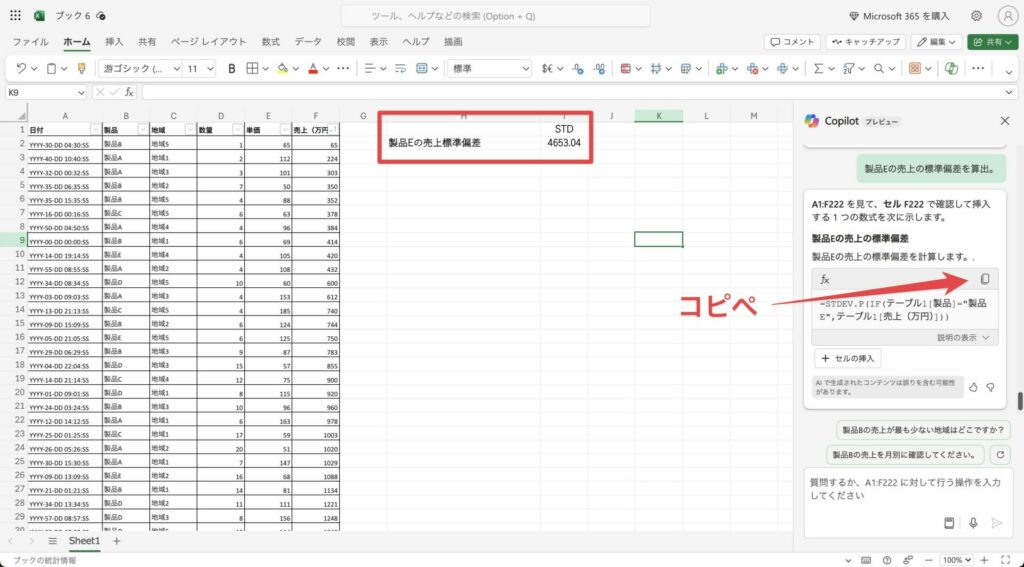Switch to the 表示 tab
The width and height of the screenshot is (1024, 567).
[379, 42]
